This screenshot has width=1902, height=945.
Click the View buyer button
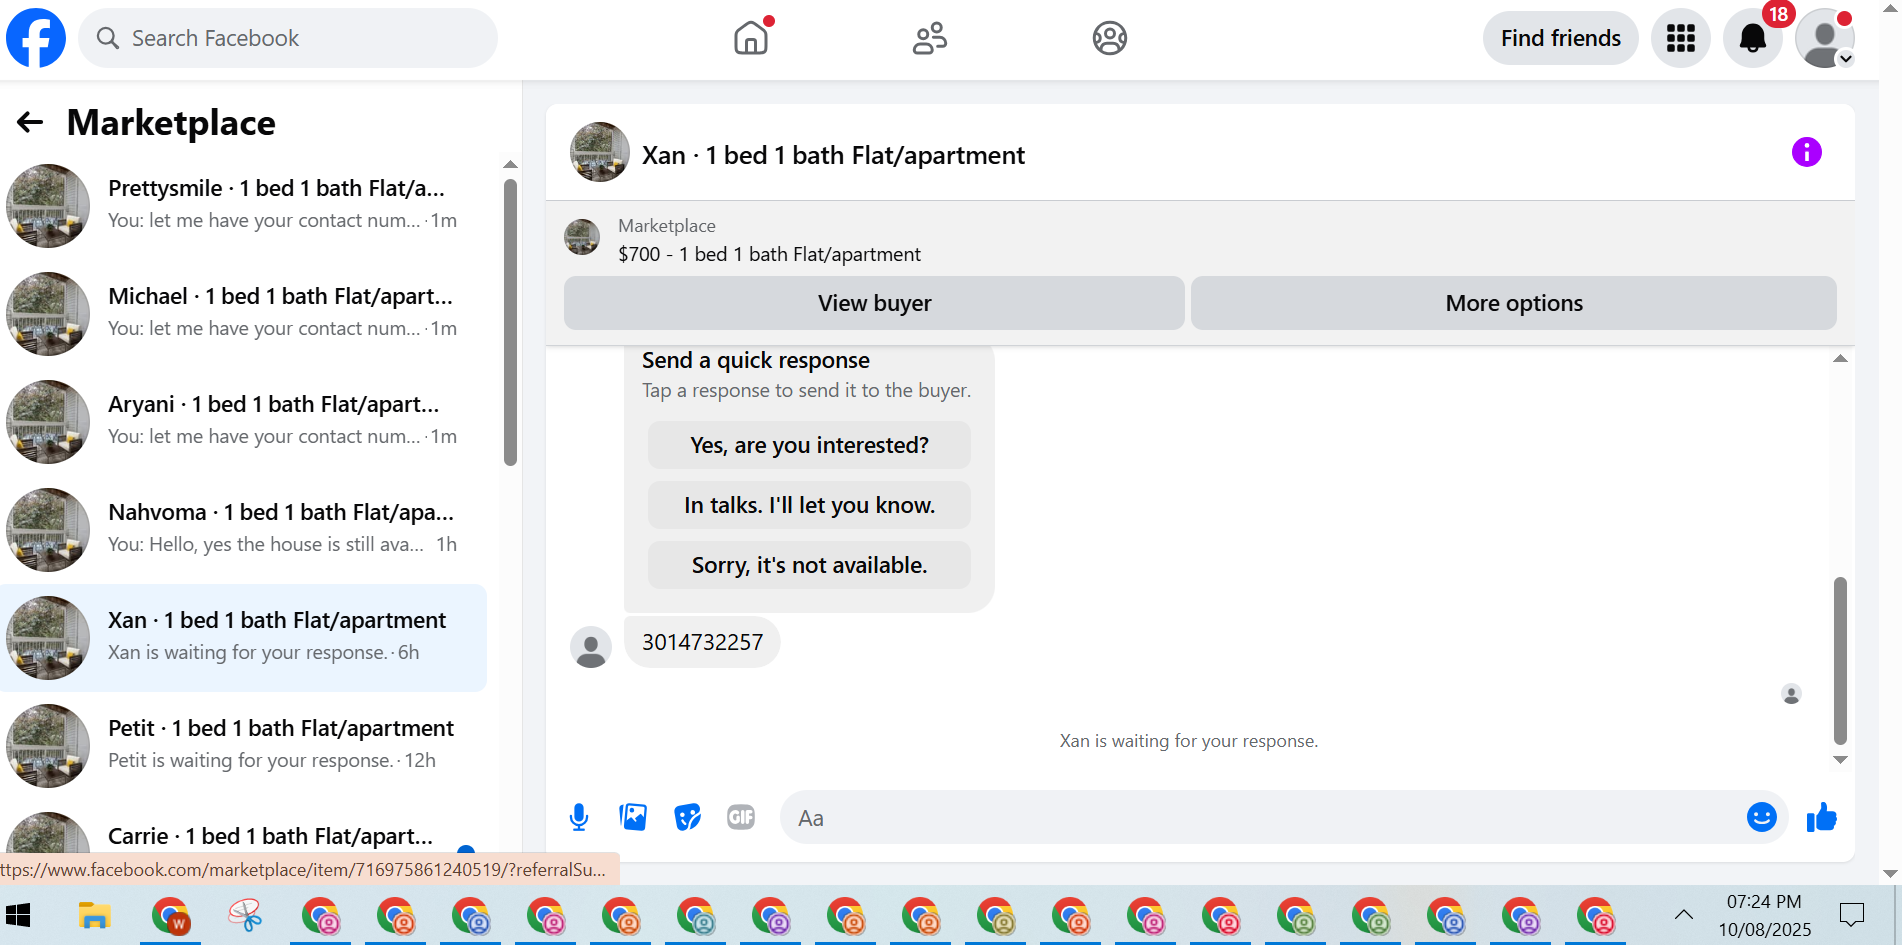[x=874, y=303]
